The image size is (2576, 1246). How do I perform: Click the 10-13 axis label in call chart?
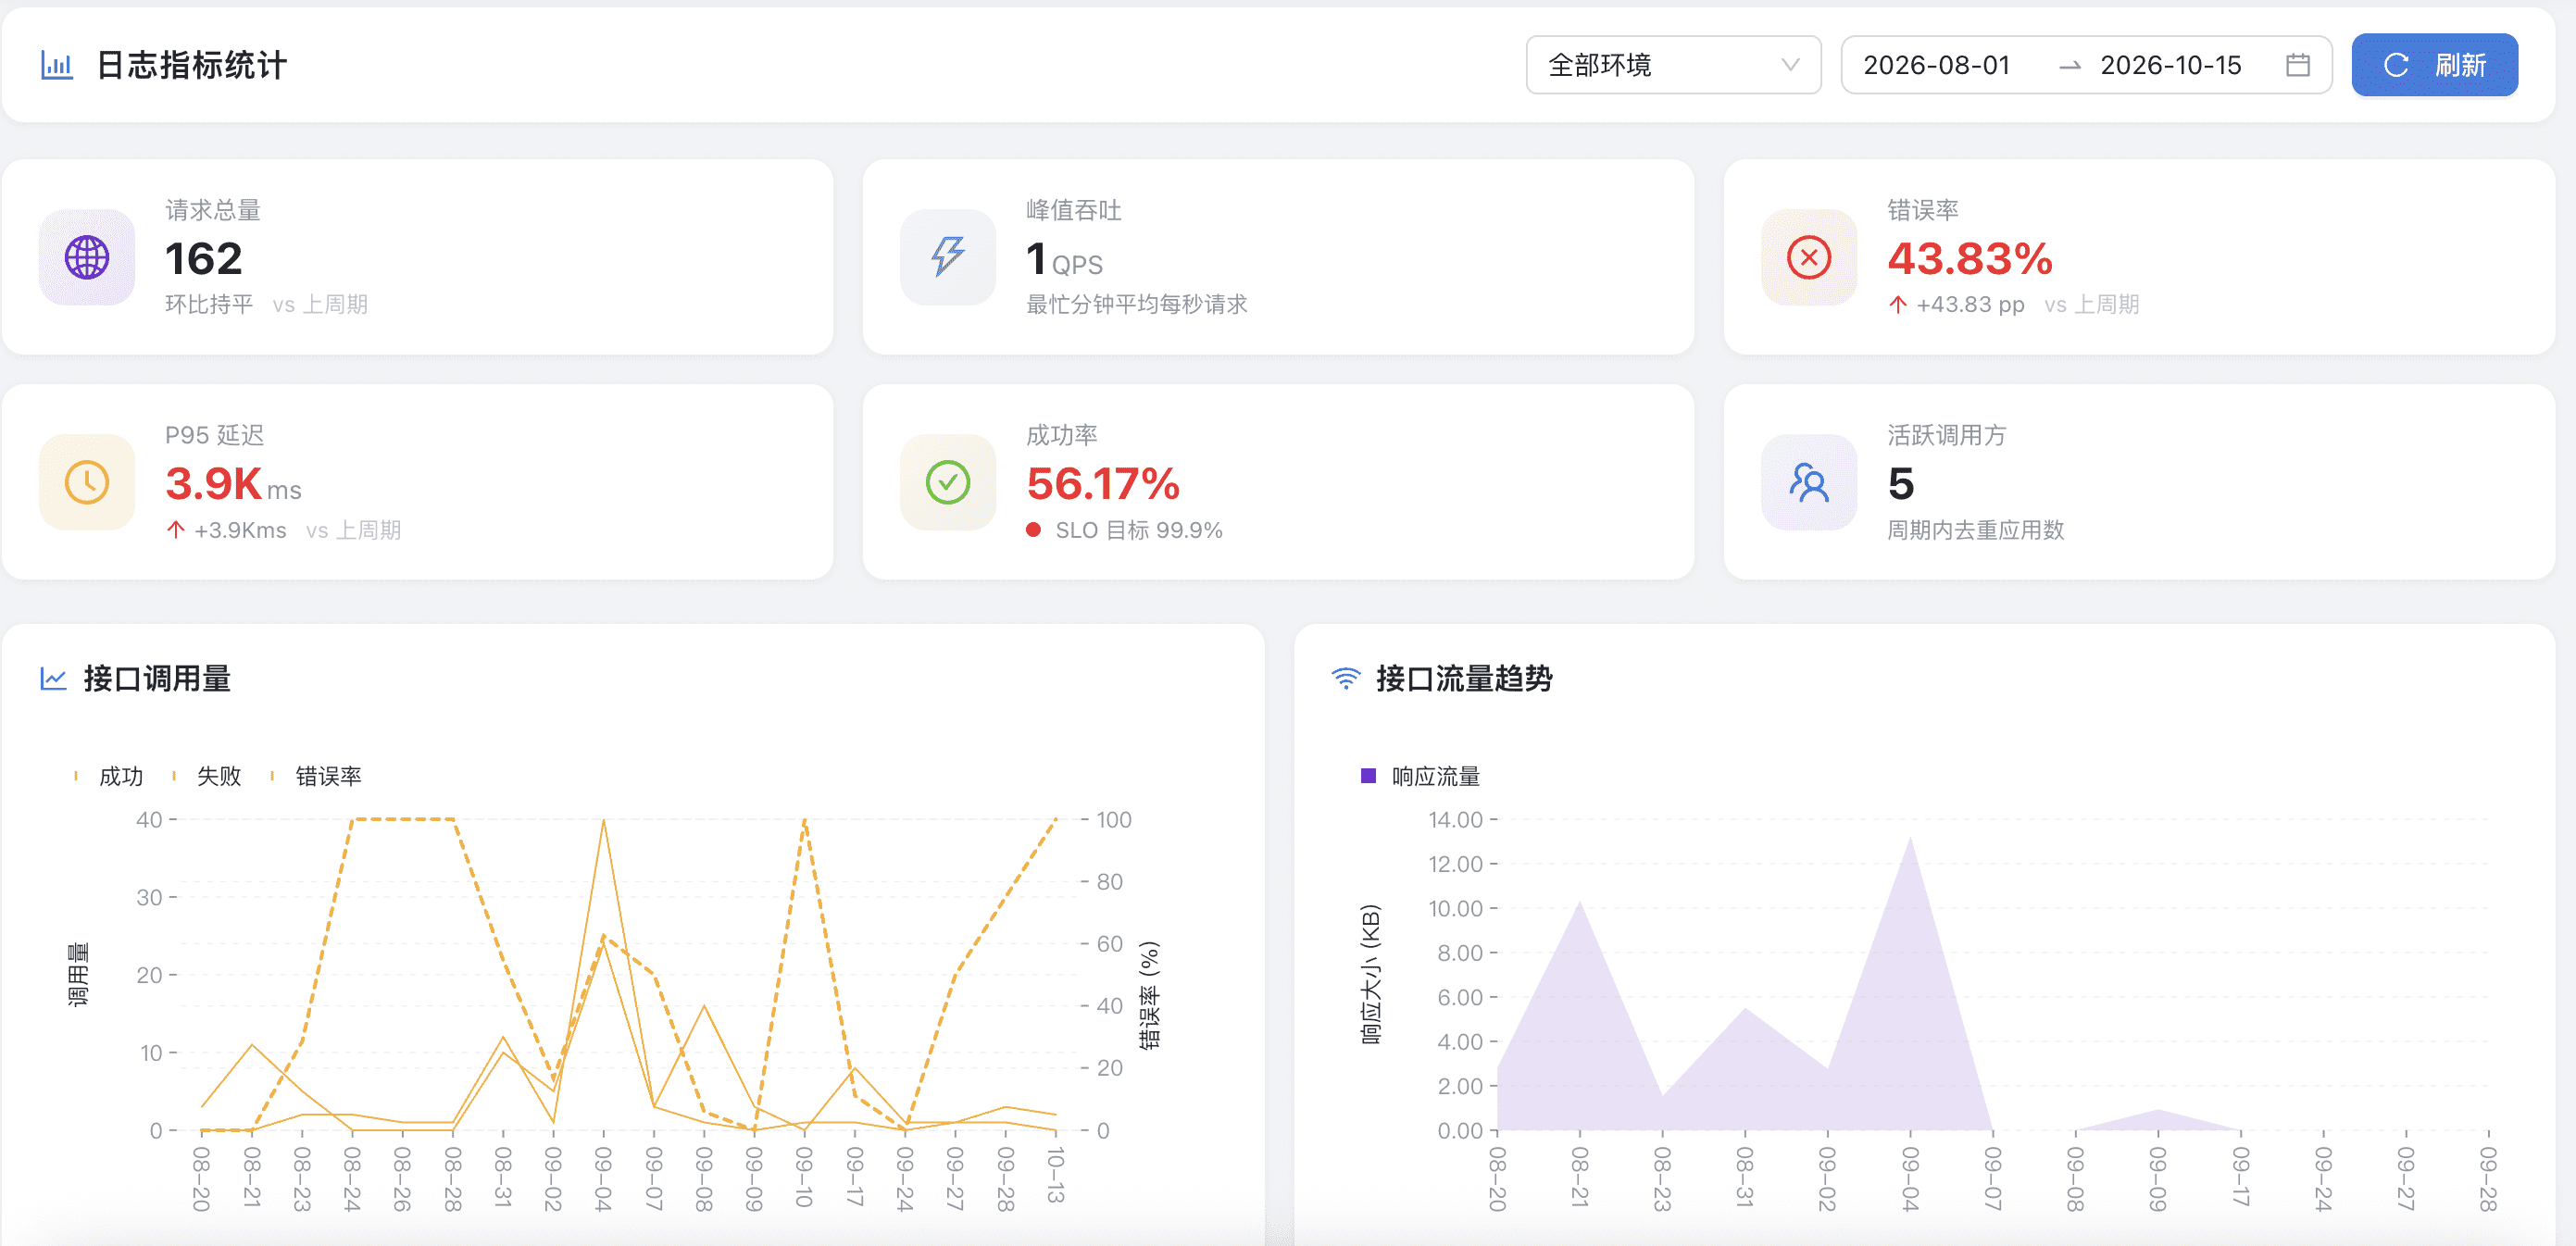point(1055,1176)
